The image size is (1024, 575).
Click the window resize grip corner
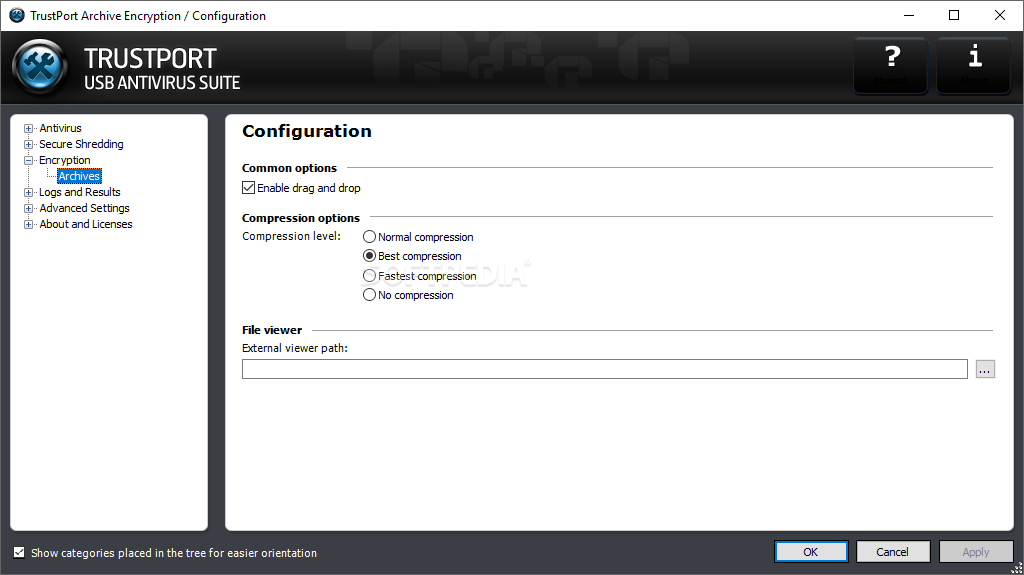(1017, 568)
